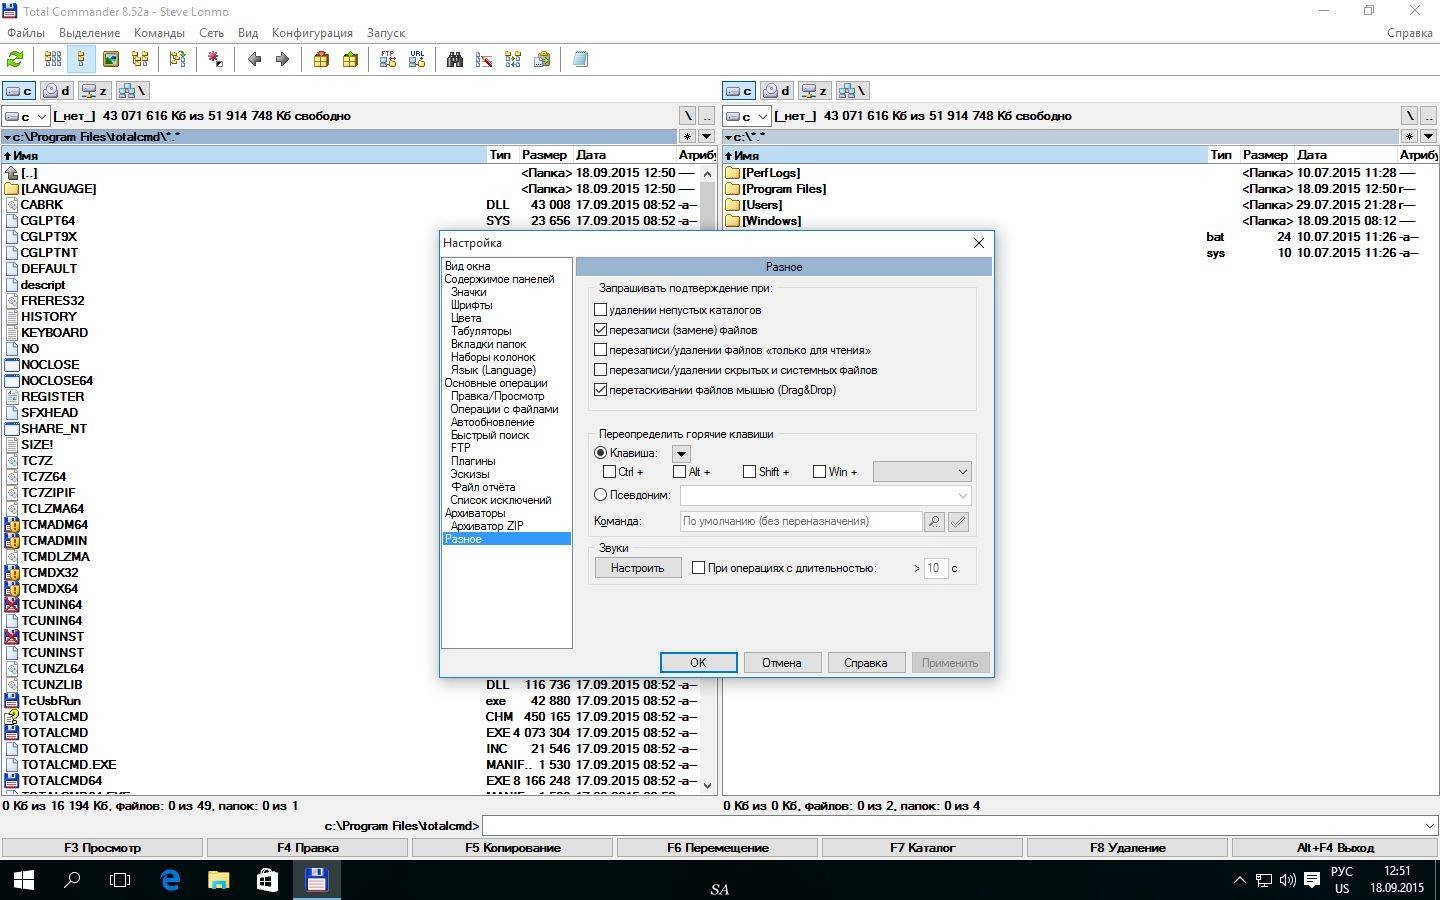The height and width of the screenshot is (900, 1440).
Task: Open the Multi-Rename tool icon
Action: (484, 60)
